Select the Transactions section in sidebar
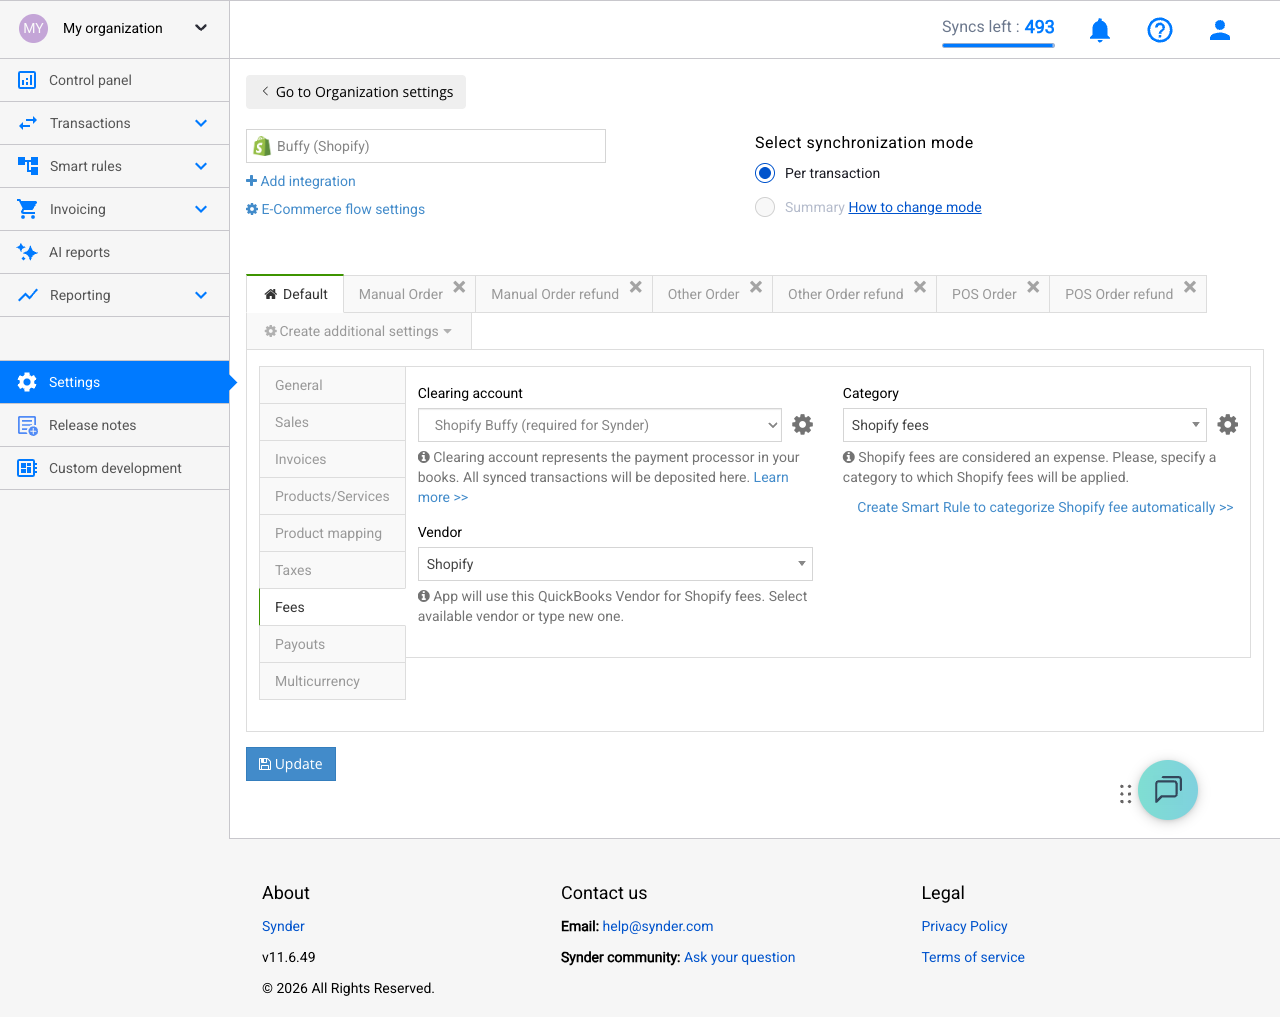Viewport: 1280px width, 1017px height. point(91,123)
